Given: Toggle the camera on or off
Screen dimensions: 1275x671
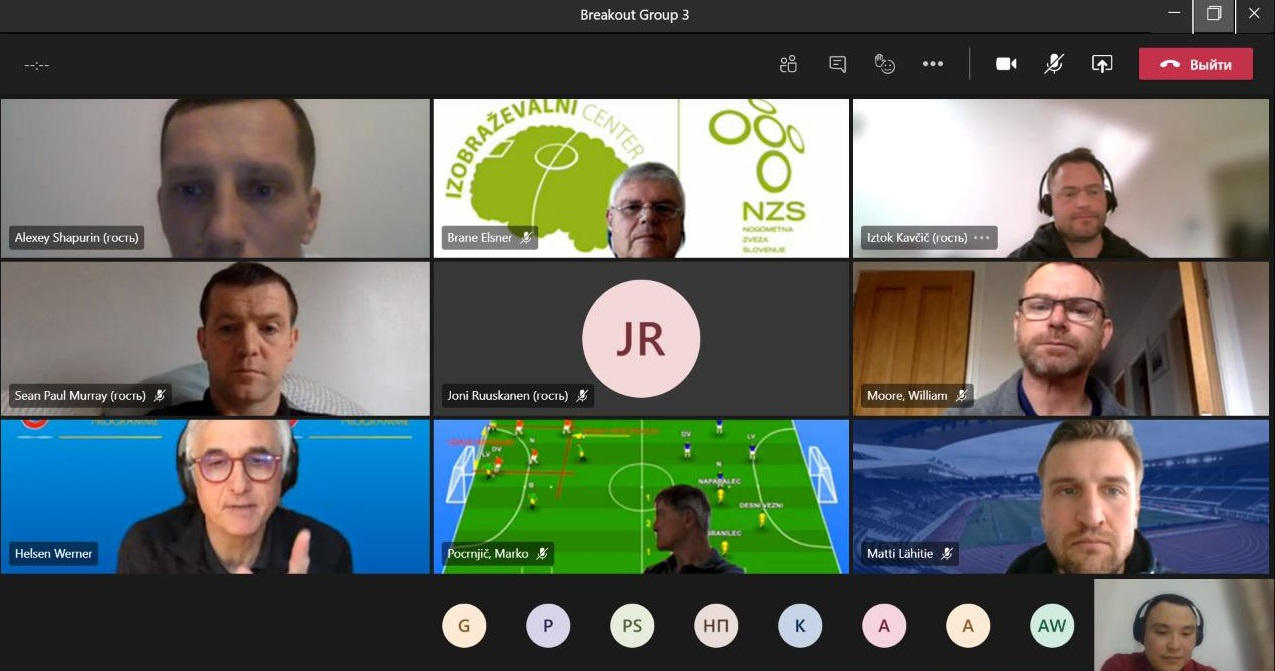Looking at the screenshot, I should pos(1006,64).
